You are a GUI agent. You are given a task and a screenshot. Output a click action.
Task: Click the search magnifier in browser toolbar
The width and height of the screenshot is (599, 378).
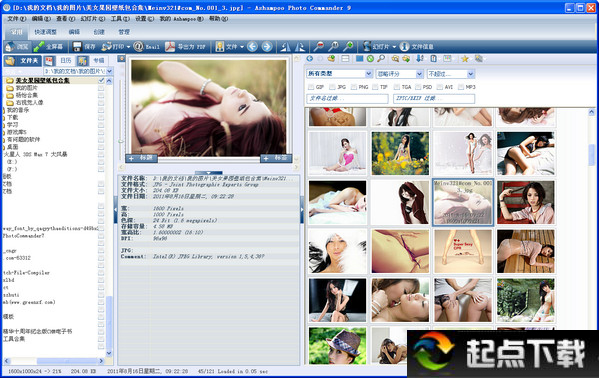coord(381,58)
